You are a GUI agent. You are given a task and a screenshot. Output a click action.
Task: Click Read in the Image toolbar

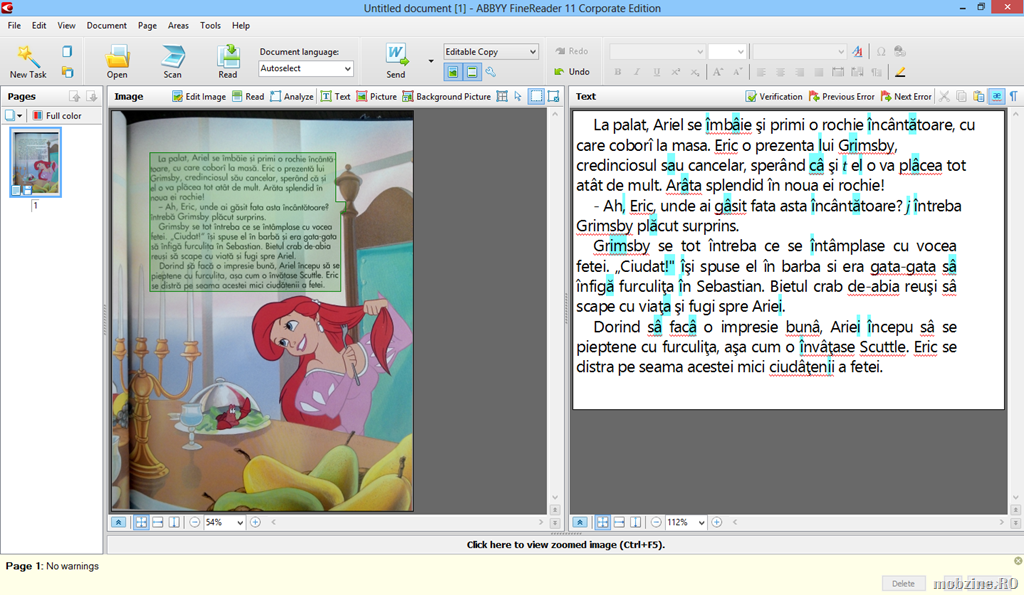tap(248, 97)
